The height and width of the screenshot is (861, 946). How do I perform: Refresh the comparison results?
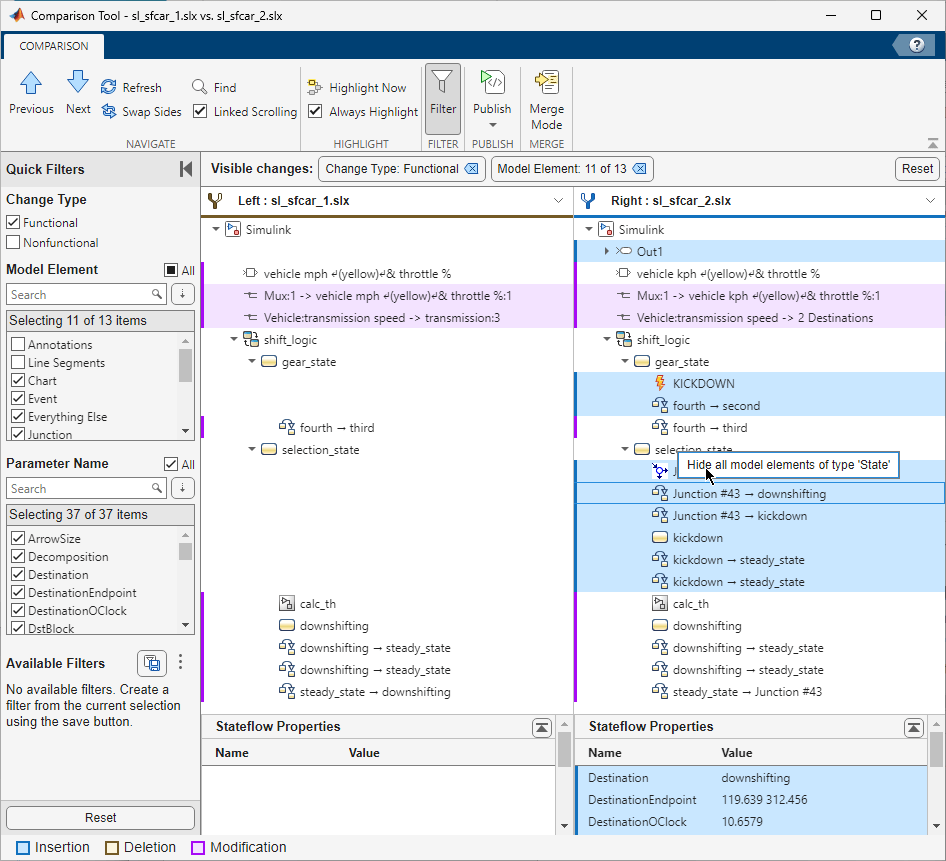(x=140, y=87)
